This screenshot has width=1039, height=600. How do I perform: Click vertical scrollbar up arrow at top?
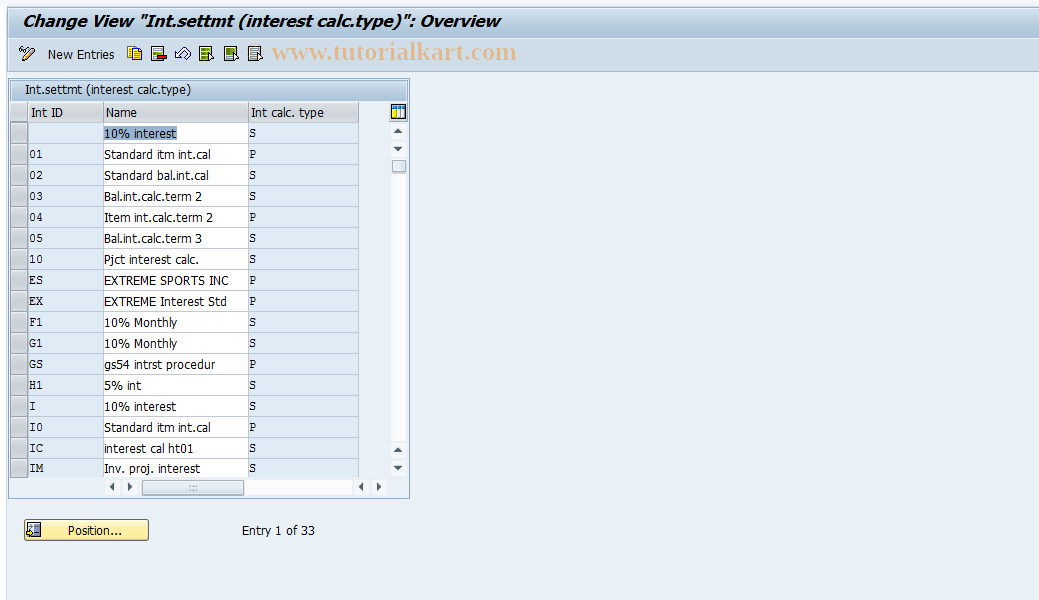tap(398, 131)
